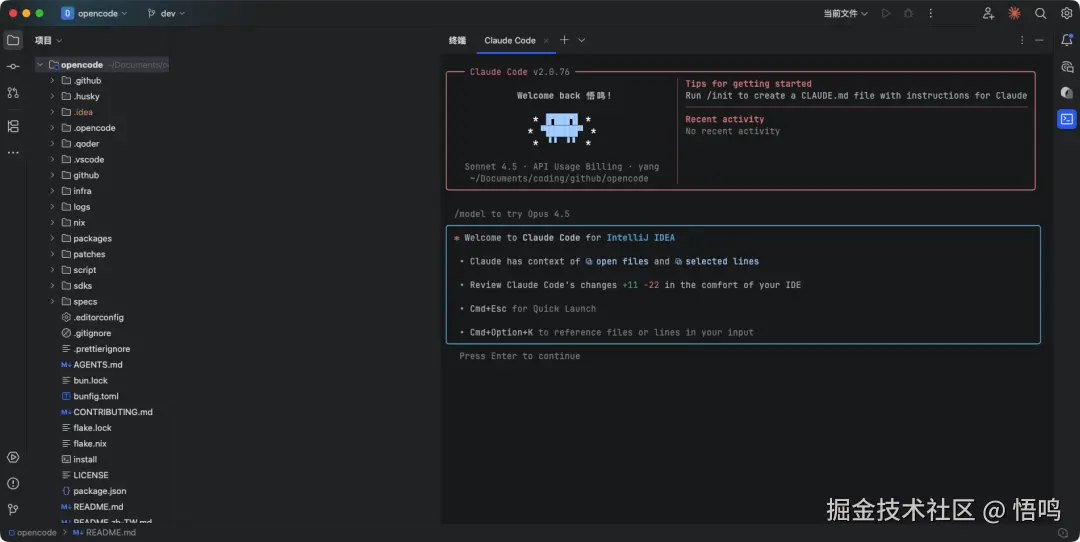Viewport: 1080px width, 542px height.
Task: Open the Commit tool window icon
Action: coord(13,66)
